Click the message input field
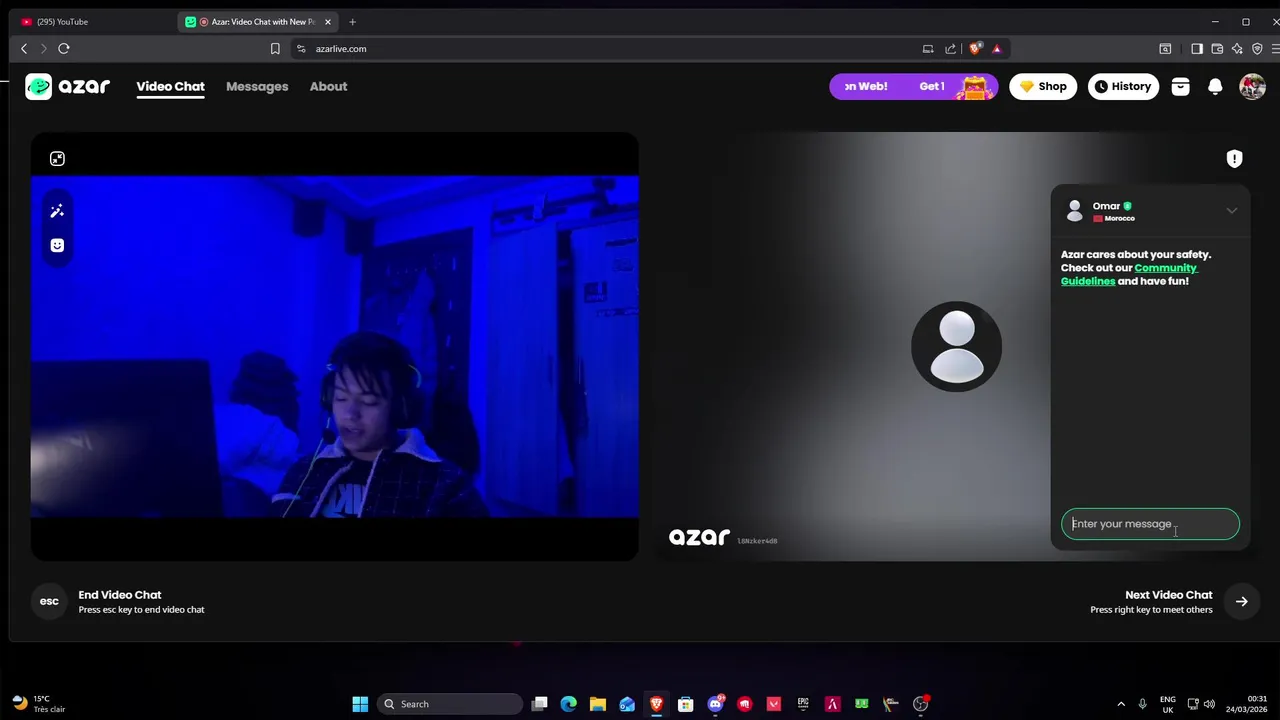 (1150, 524)
